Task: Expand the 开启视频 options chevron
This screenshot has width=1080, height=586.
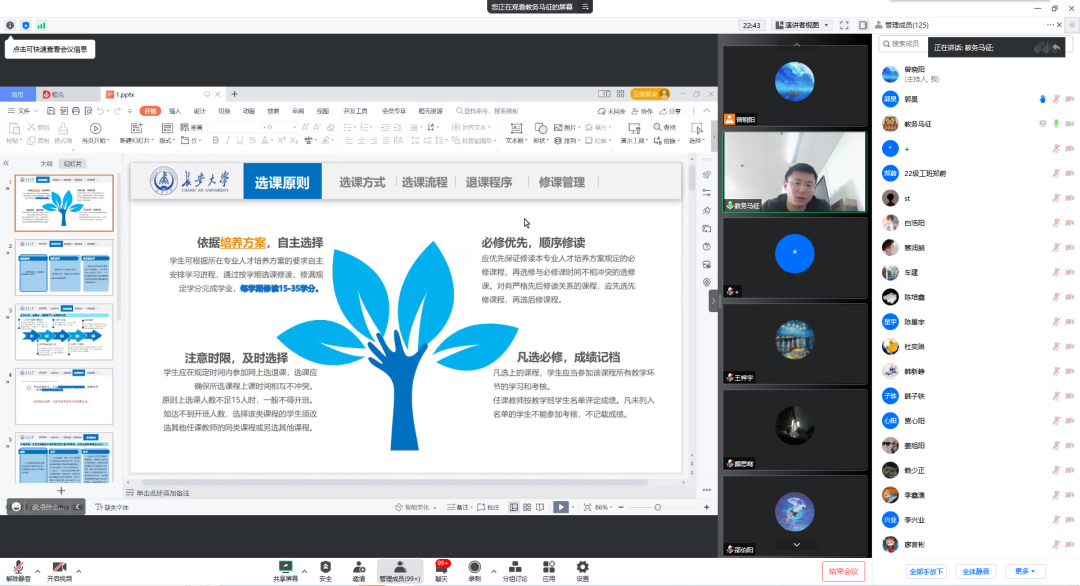Action: [78, 570]
